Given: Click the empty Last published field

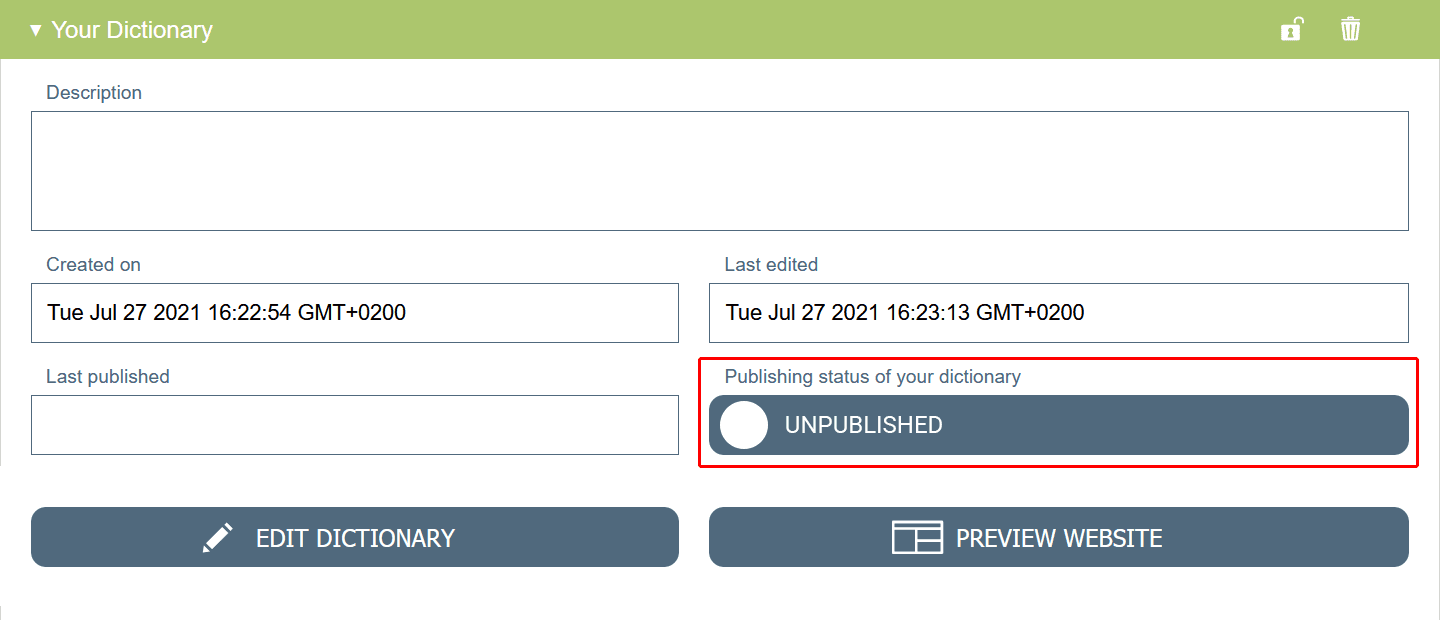Looking at the screenshot, I should (x=354, y=425).
